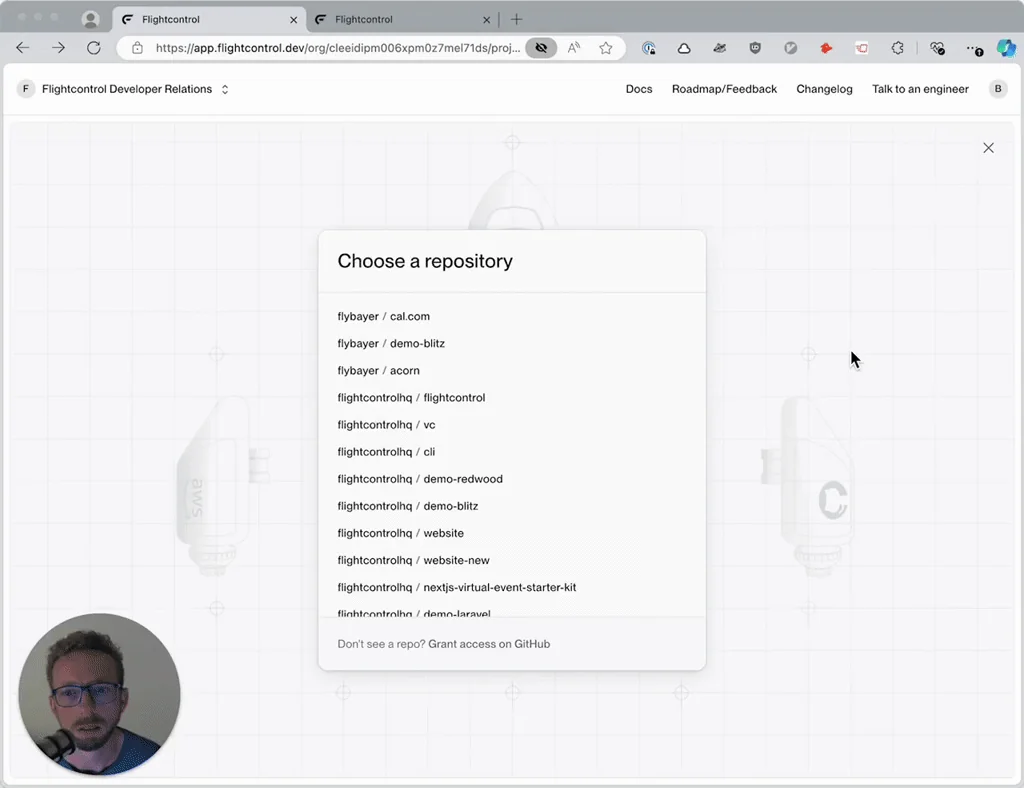Open Read Aloud icon in the address bar
This screenshot has height=788, width=1024.
[x=574, y=48]
